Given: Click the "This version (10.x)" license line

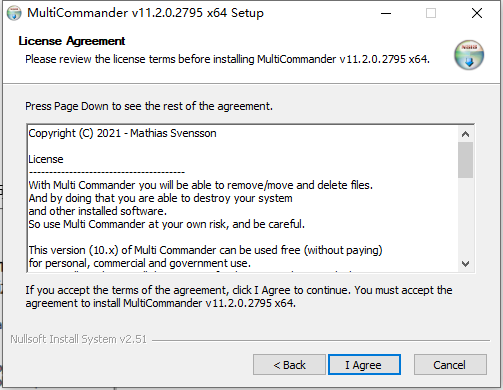Looking at the screenshot, I should 205,250.
